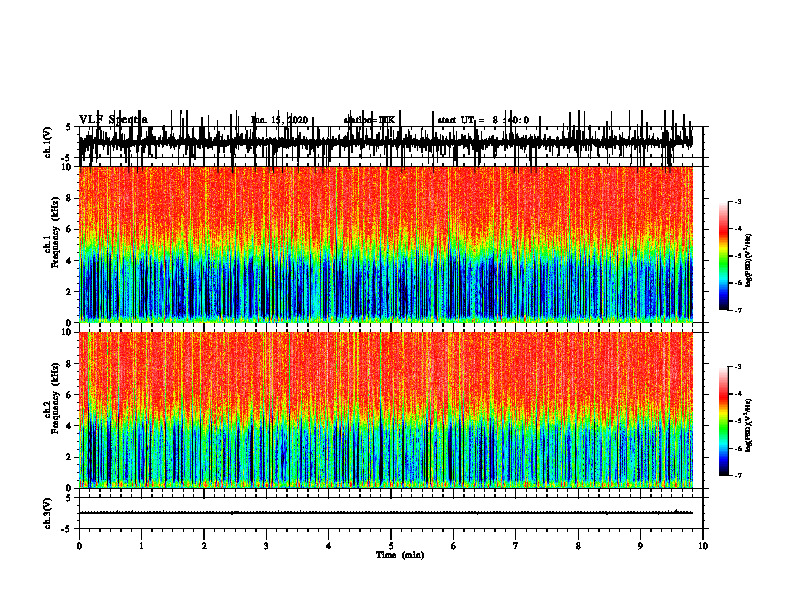
Task: Click time axis tick label 5
Action: pos(391,546)
